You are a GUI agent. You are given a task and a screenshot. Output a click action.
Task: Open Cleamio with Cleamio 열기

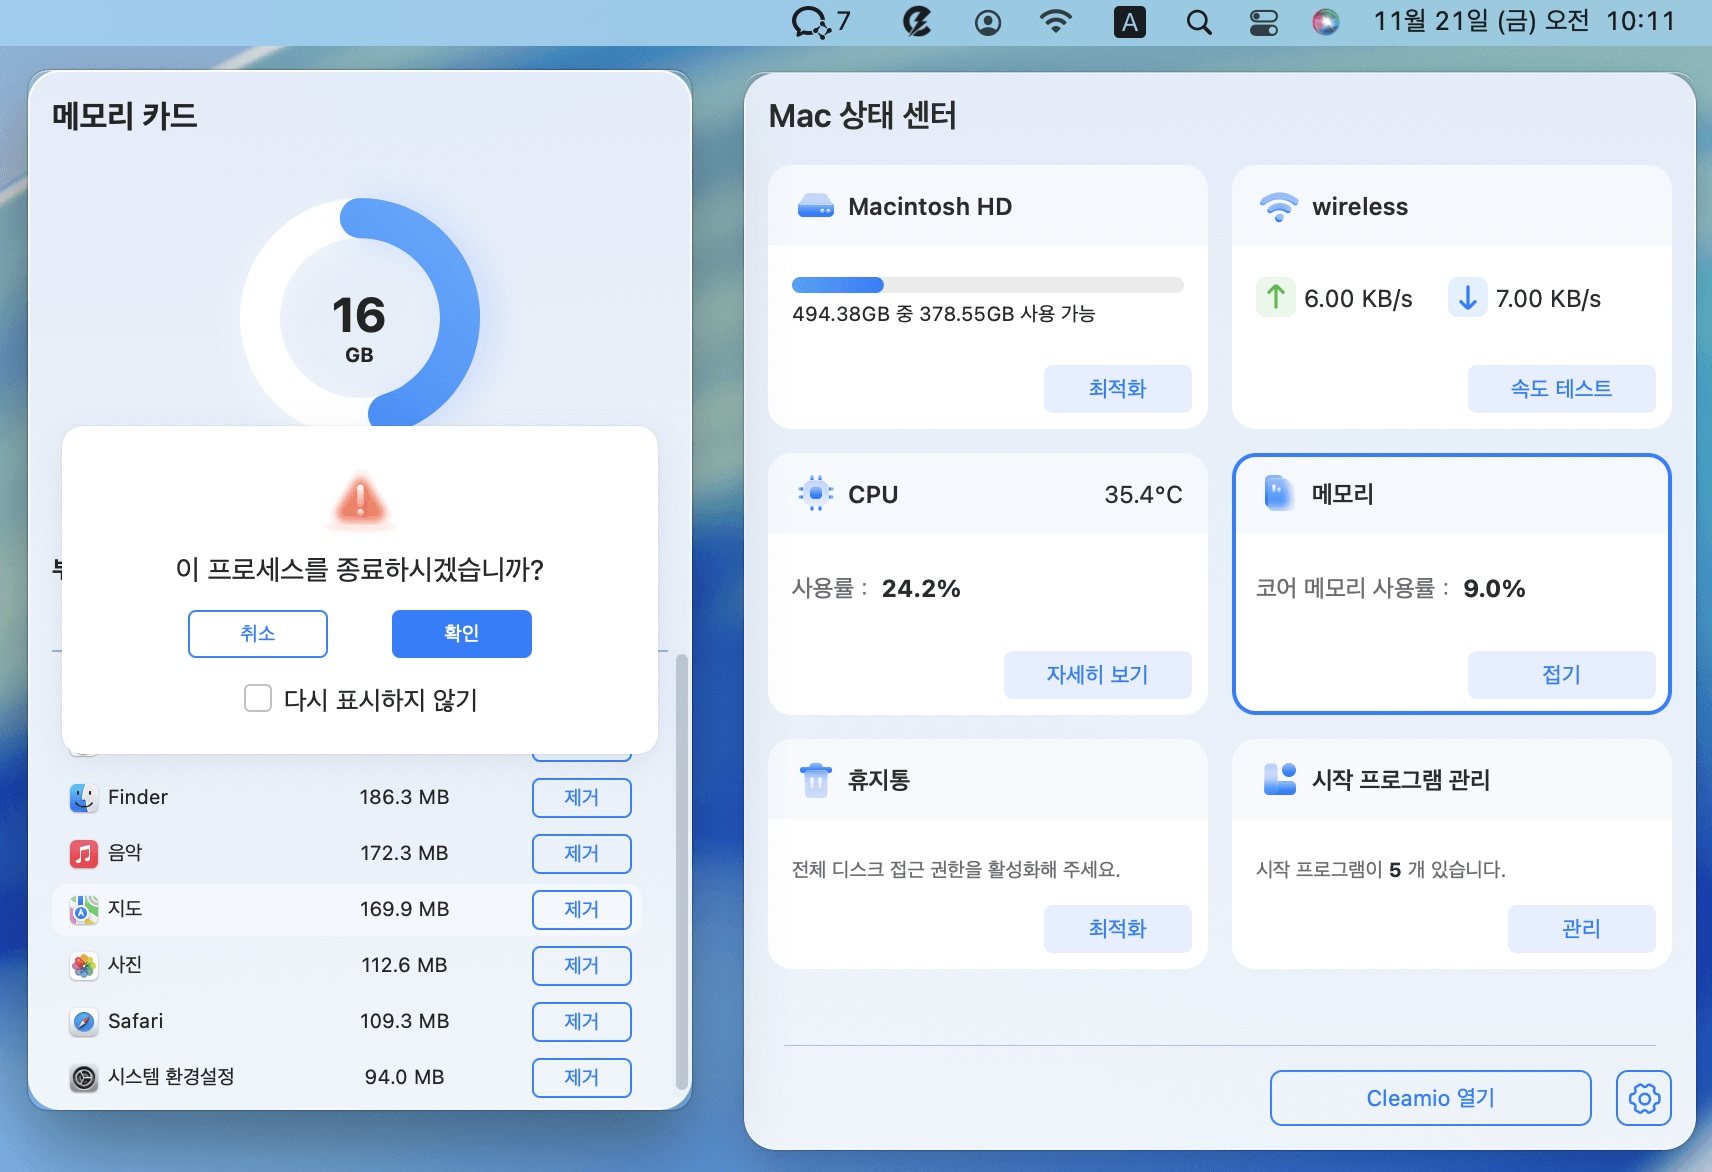(1430, 1097)
